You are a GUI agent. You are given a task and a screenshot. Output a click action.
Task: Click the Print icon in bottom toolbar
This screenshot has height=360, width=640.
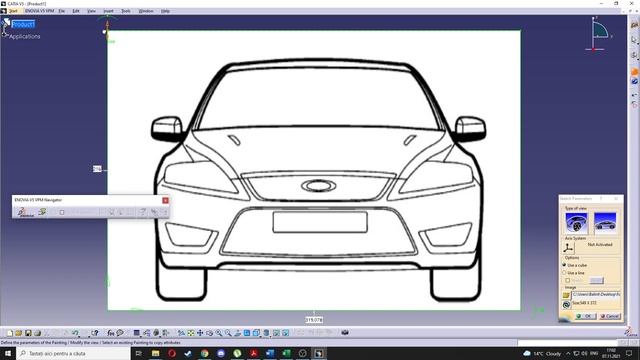(38, 333)
